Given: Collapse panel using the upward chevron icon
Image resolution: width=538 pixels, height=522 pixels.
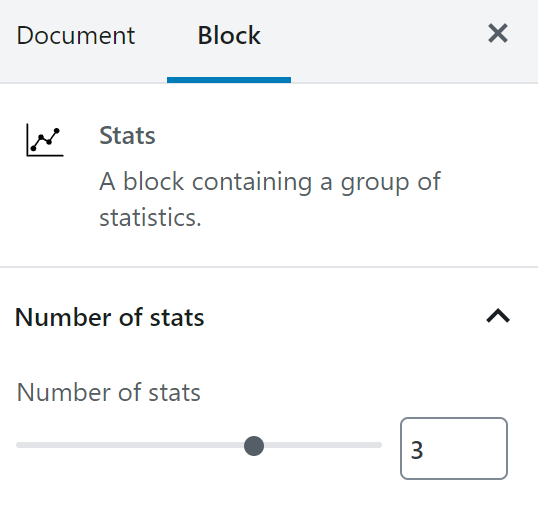Looking at the screenshot, I should click(498, 316).
